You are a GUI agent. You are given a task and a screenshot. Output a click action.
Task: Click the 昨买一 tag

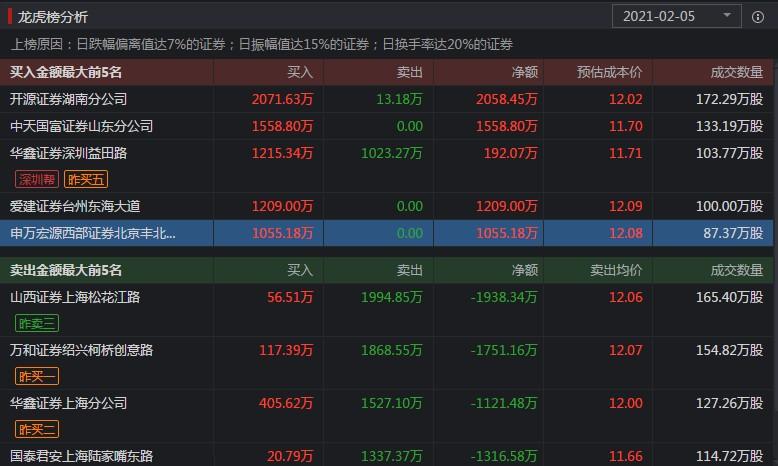click(37, 376)
